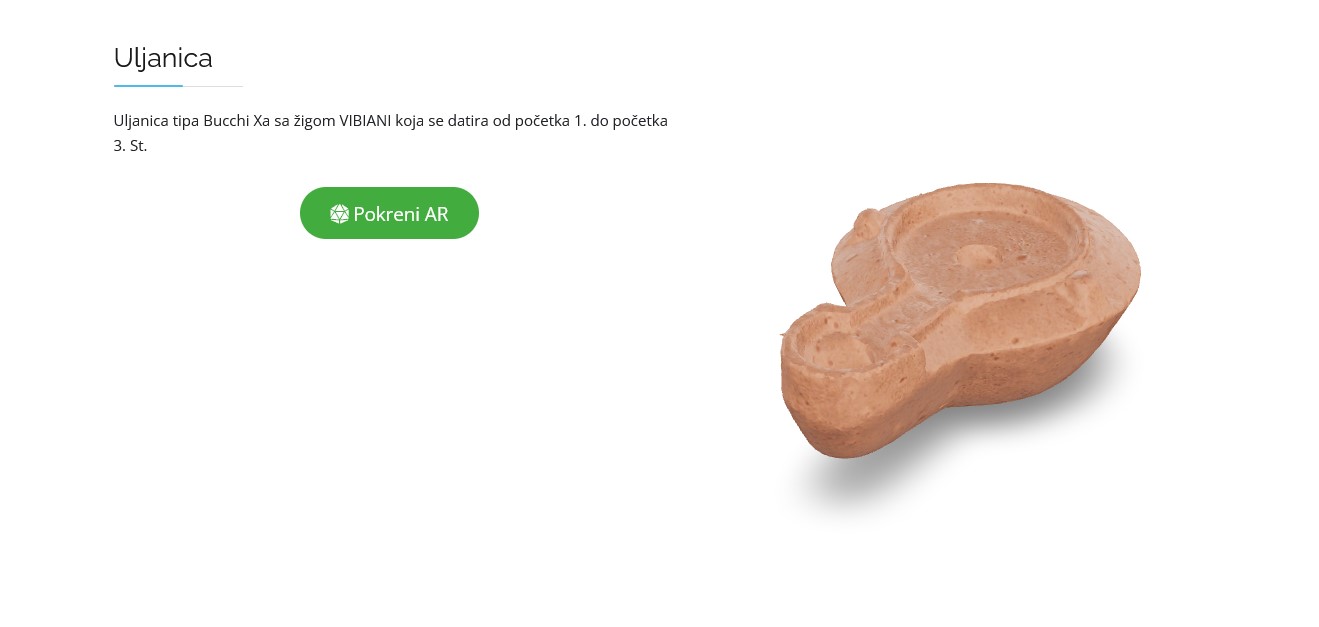This screenshot has width=1319, height=627.
Task: Click the word Uljanica starting the description
Action: [x=141, y=120]
